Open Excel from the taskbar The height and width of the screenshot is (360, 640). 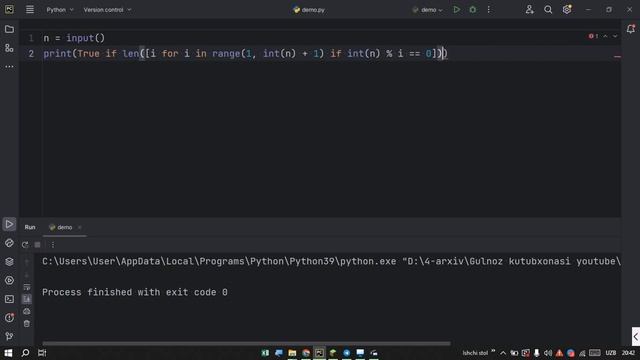265,353
